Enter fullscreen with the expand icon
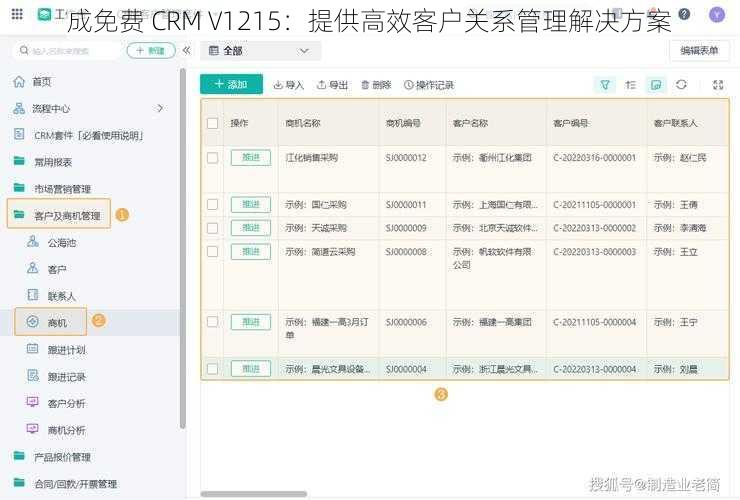Image resolution: width=740 pixels, height=500 pixels. [718, 85]
